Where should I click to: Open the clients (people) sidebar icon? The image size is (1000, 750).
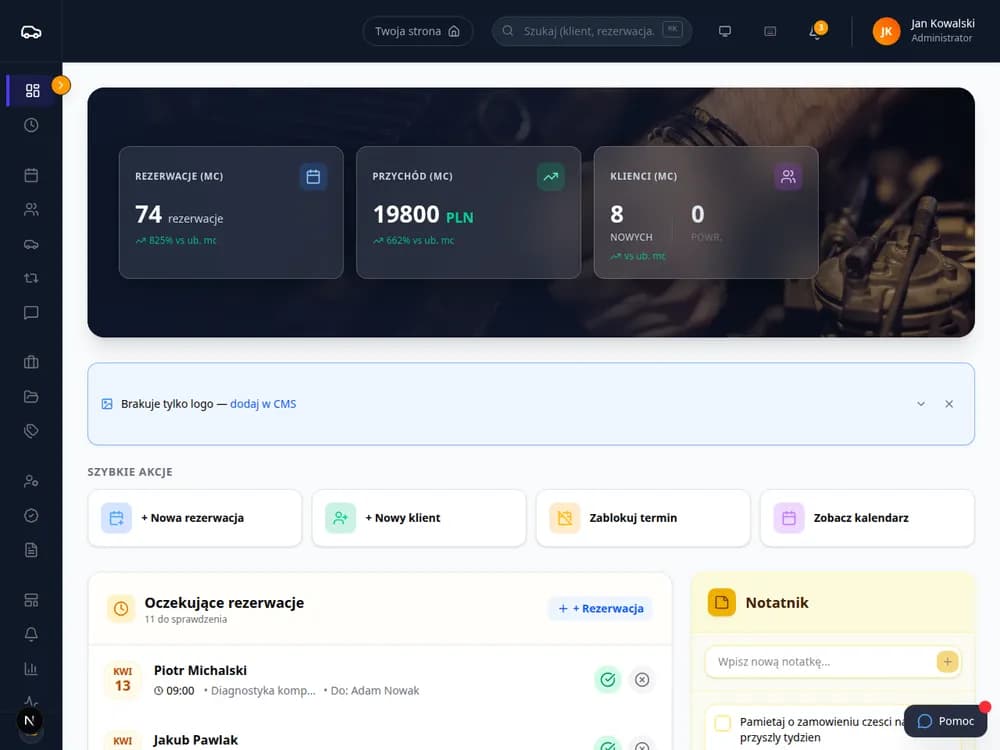[x=31, y=209]
